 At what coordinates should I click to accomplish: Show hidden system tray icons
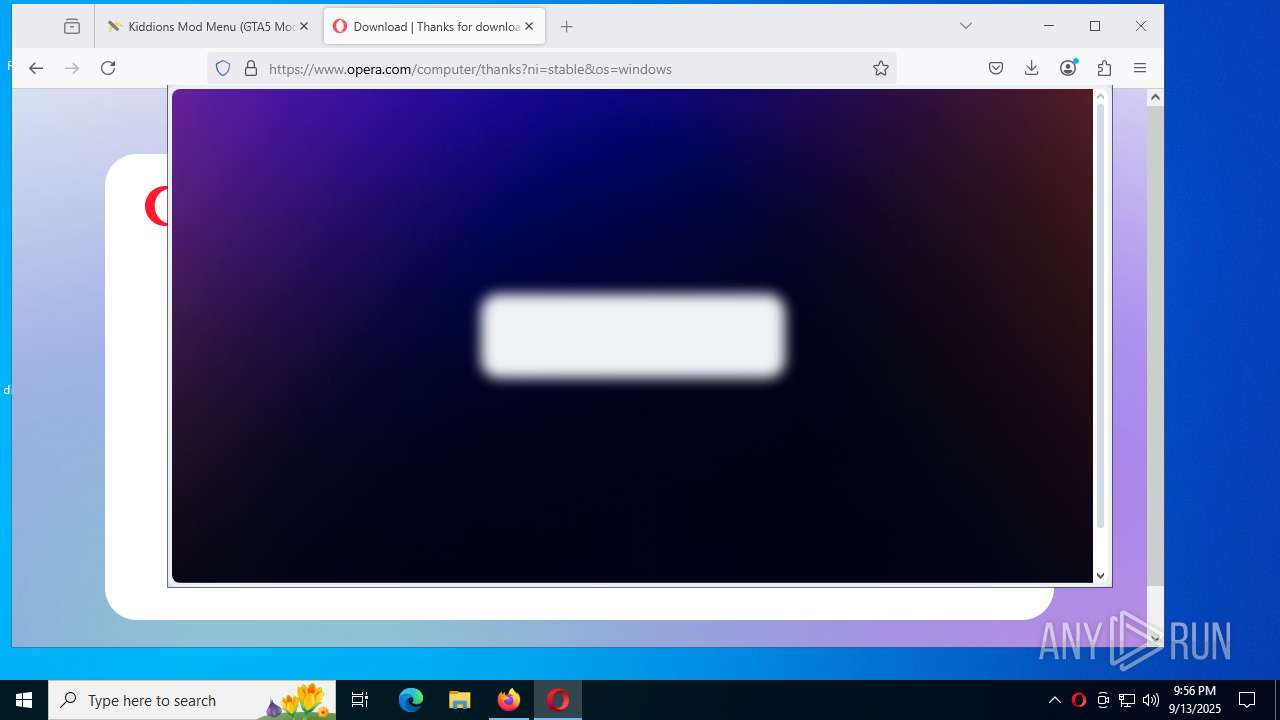(x=1054, y=700)
